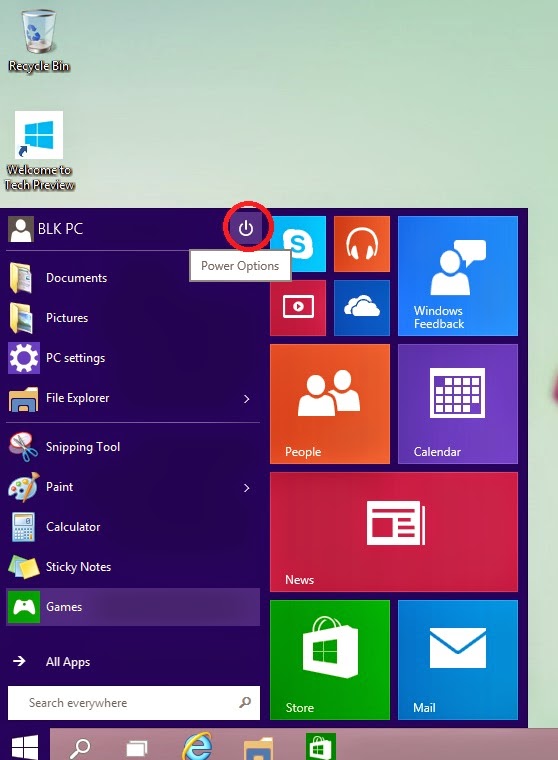Open the Power Options button
558x760 pixels.
246,228
